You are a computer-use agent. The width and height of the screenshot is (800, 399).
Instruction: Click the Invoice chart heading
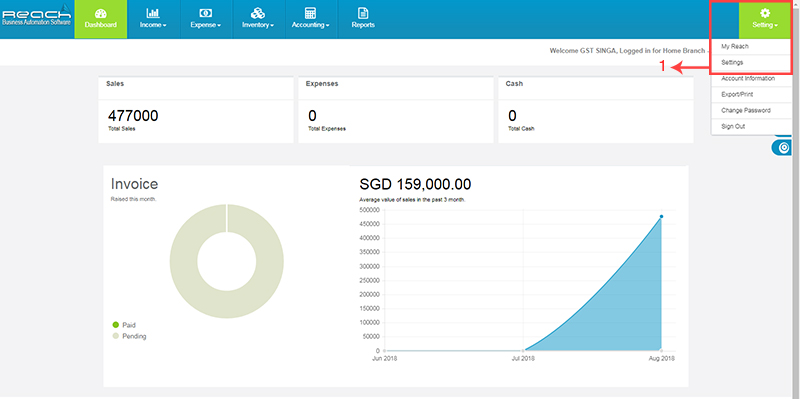134,184
